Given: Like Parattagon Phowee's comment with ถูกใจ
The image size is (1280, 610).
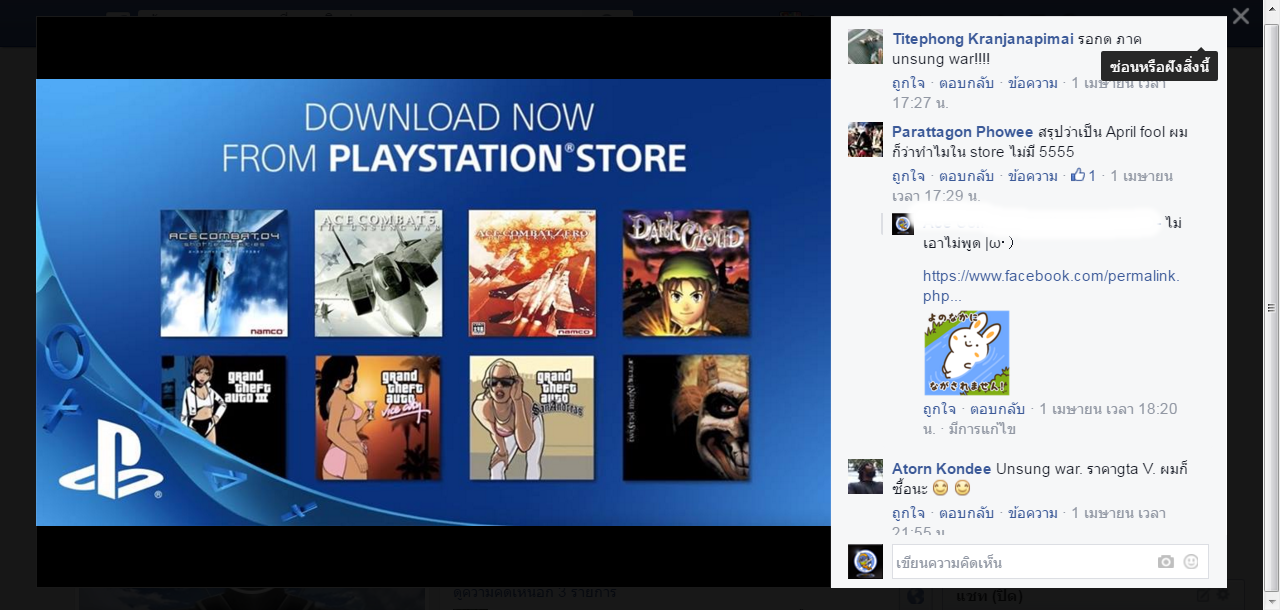Looking at the screenshot, I should point(908,176).
